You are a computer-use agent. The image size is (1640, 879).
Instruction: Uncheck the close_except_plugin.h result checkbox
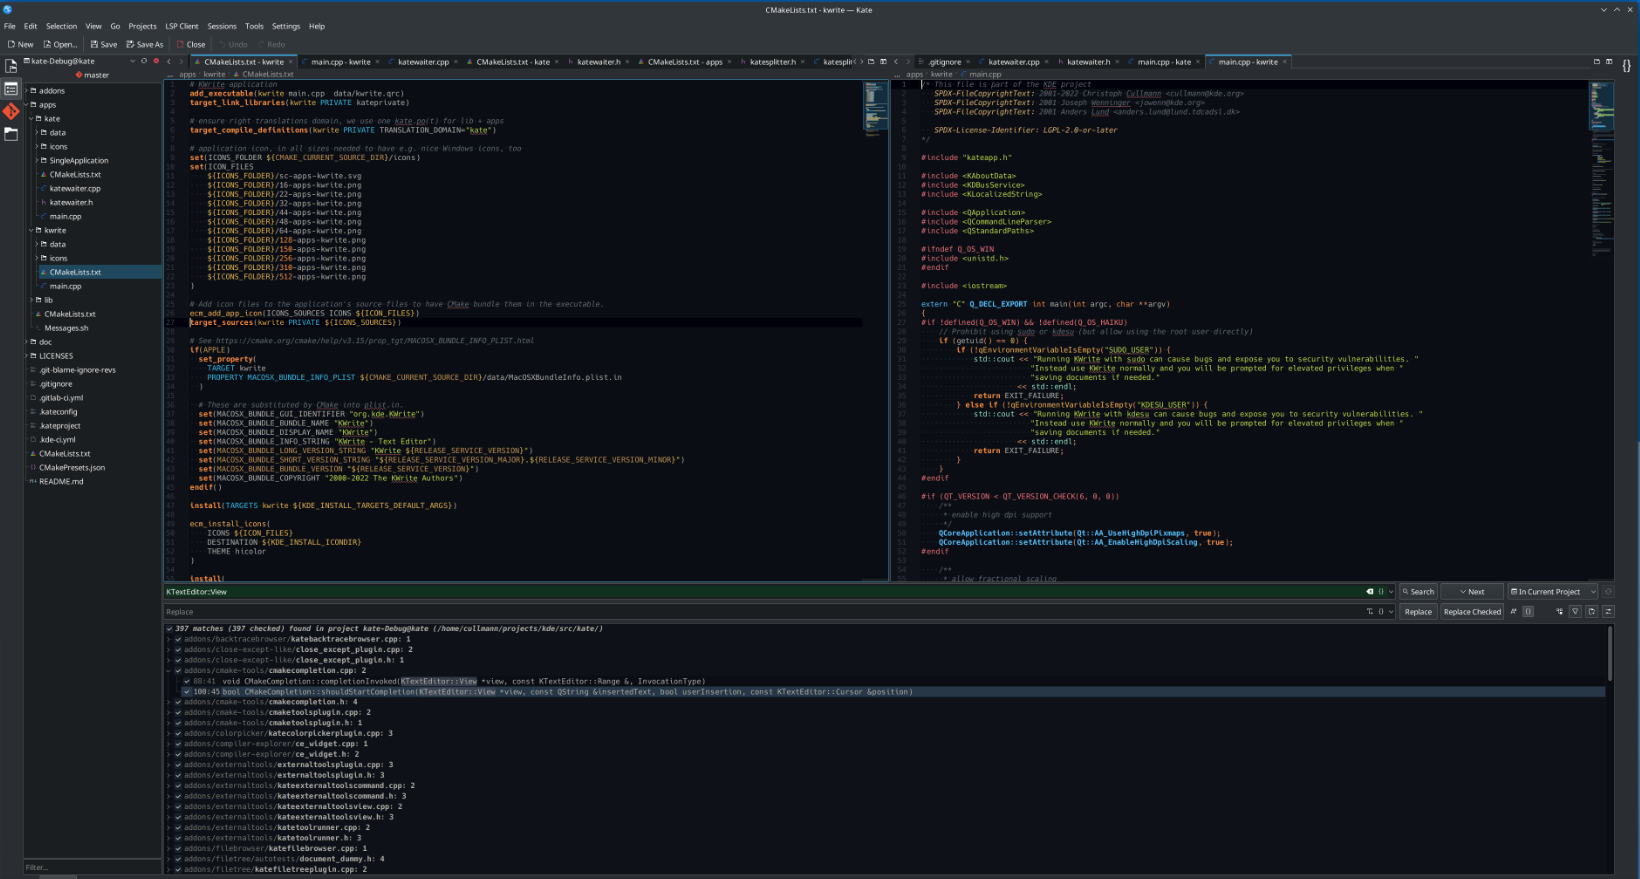[x=178, y=660]
